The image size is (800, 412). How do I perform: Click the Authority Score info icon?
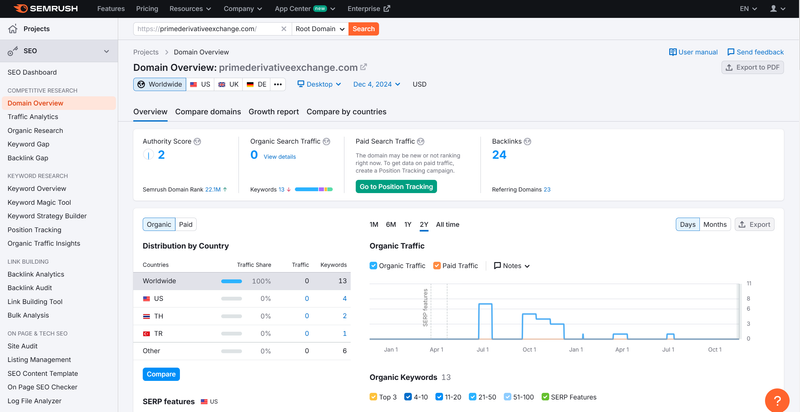coord(197,141)
